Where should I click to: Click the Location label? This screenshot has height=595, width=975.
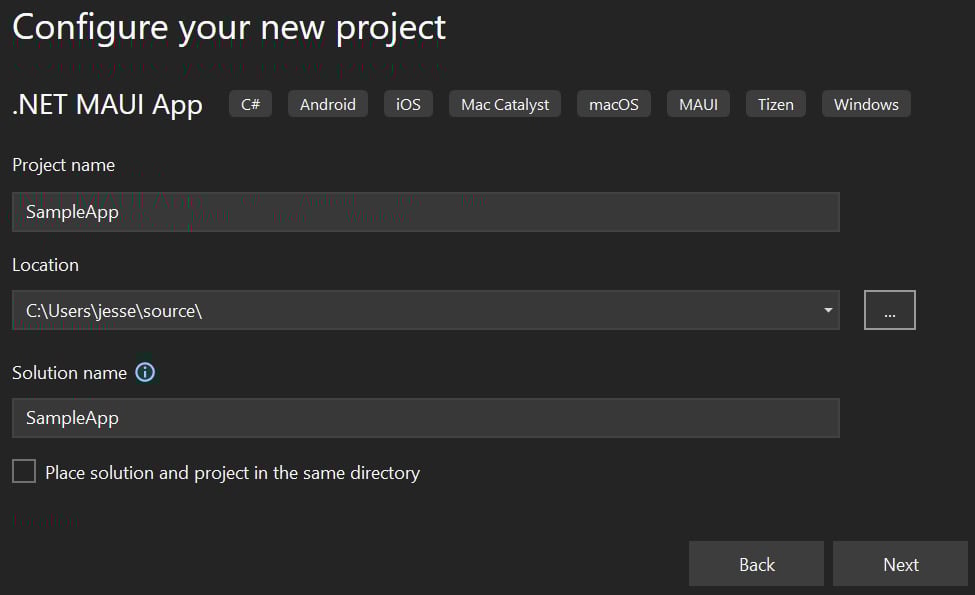click(x=45, y=265)
